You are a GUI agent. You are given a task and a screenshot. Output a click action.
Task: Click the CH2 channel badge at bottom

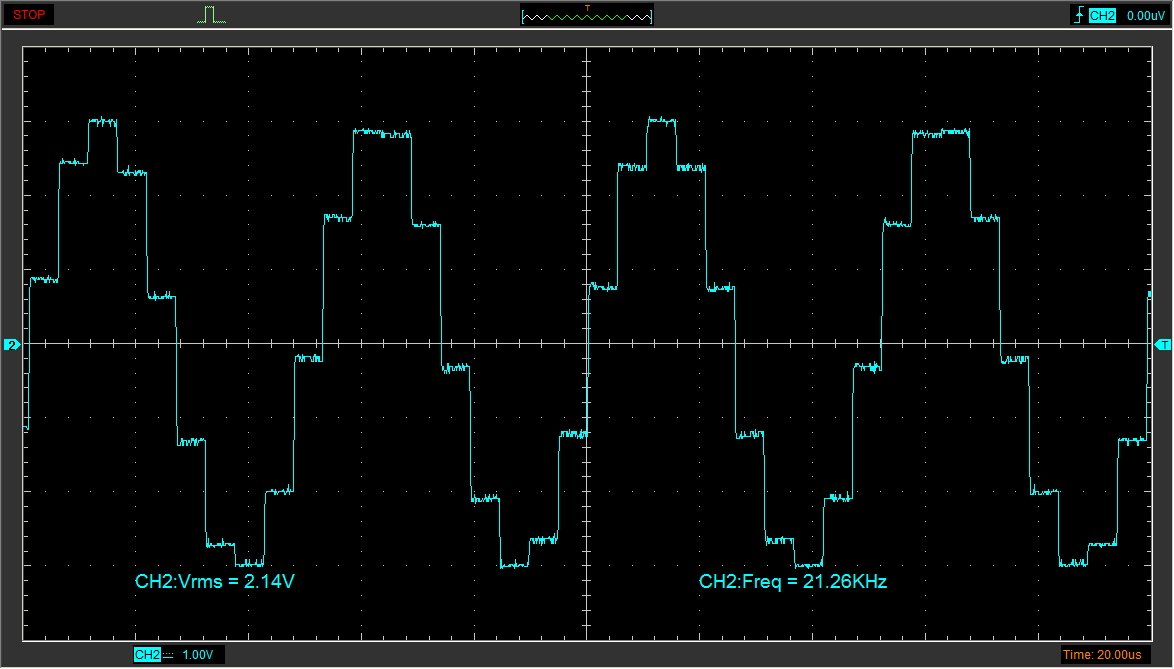click(147, 655)
